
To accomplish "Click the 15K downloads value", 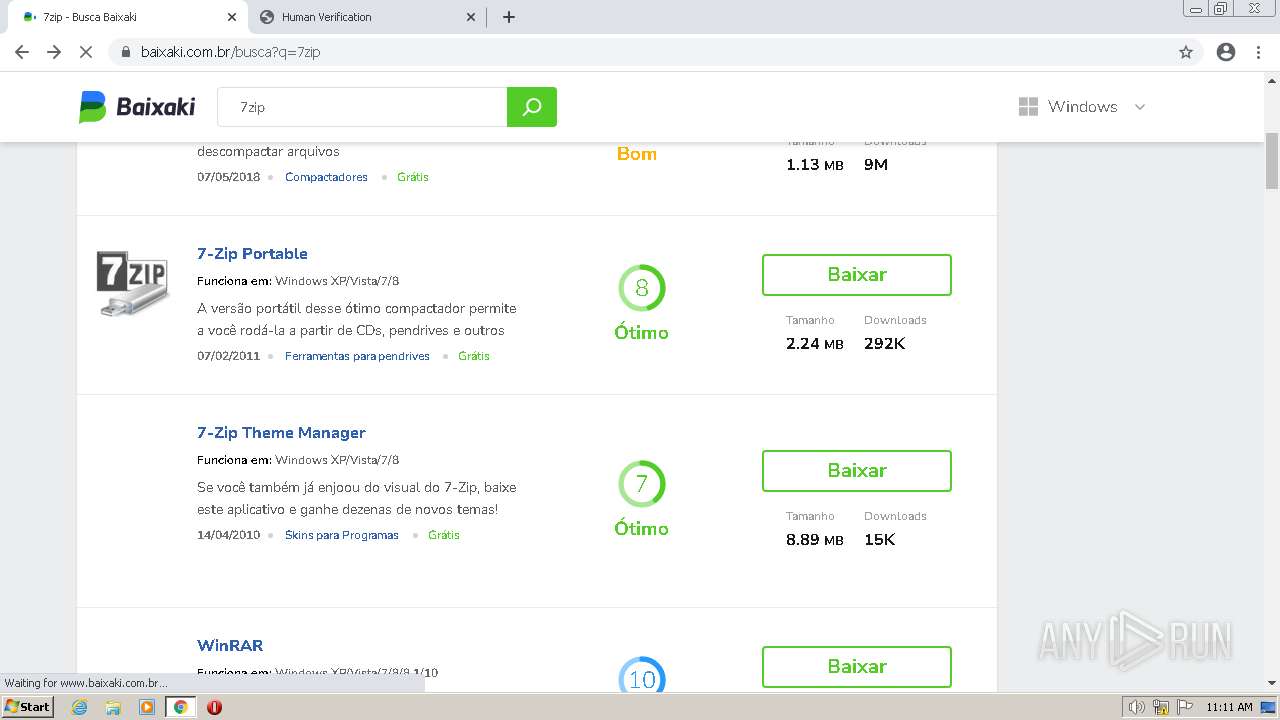I will point(880,540).
